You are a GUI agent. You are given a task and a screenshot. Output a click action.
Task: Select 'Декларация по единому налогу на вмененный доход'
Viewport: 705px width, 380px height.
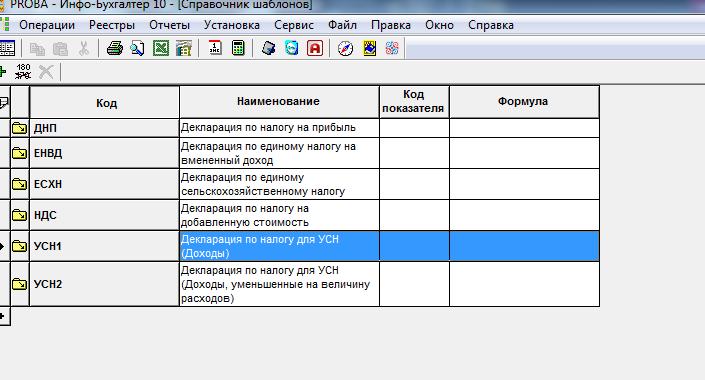tap(279, 153)
